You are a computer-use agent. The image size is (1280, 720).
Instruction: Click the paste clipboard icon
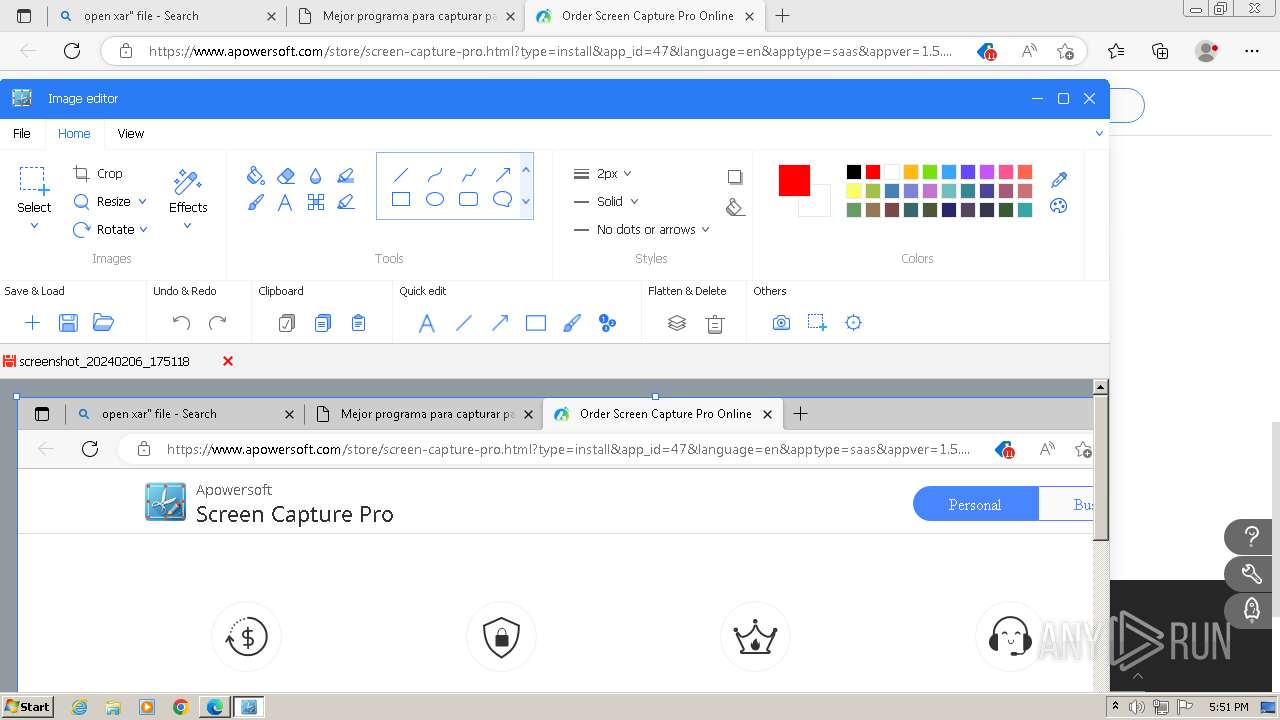[x=358, y=322]
